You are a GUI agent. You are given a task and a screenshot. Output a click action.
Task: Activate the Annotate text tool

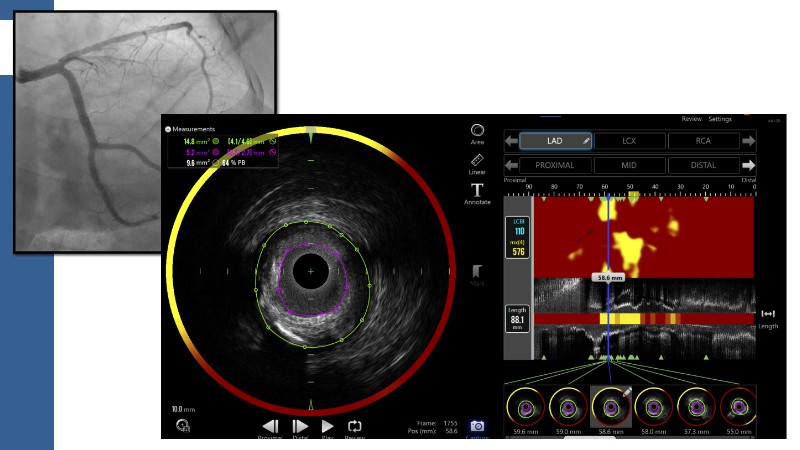pyautogui.click(x=477, y=190)
